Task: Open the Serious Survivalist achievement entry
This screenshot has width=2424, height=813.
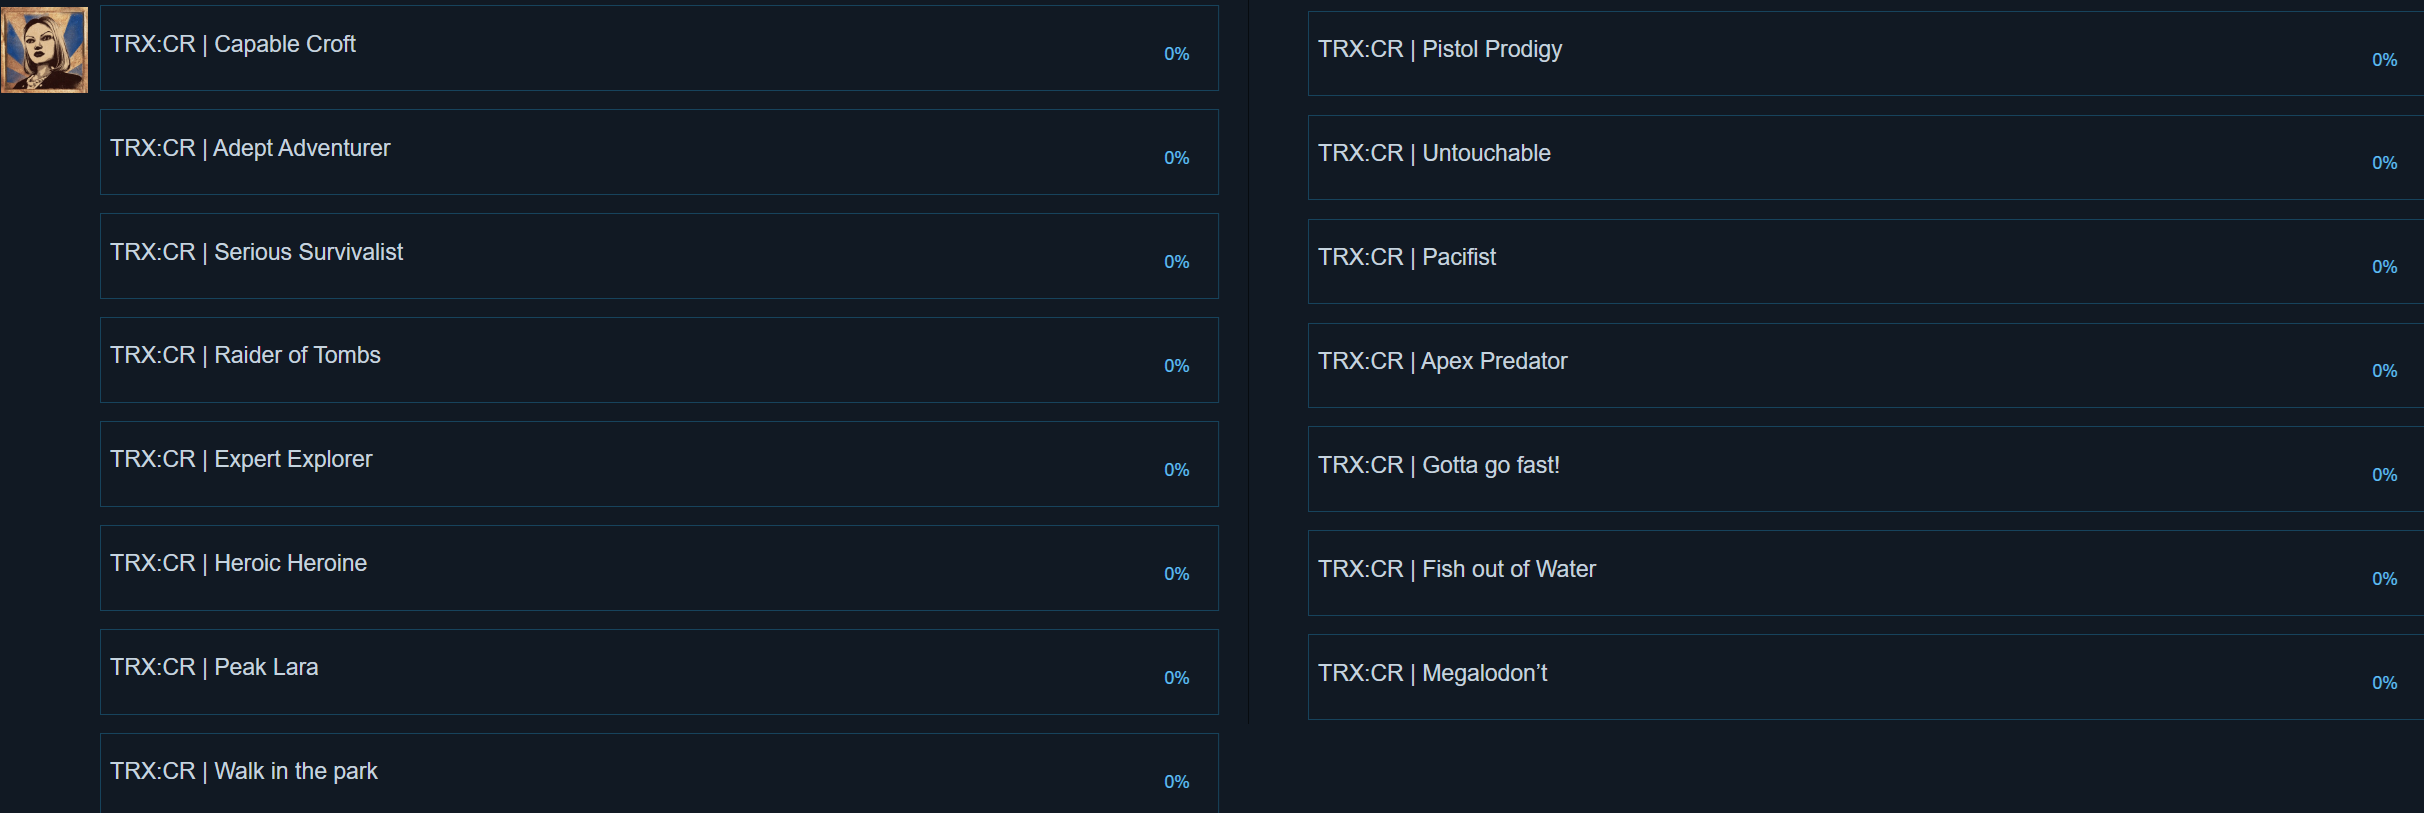Action: [x=257, y=253]
